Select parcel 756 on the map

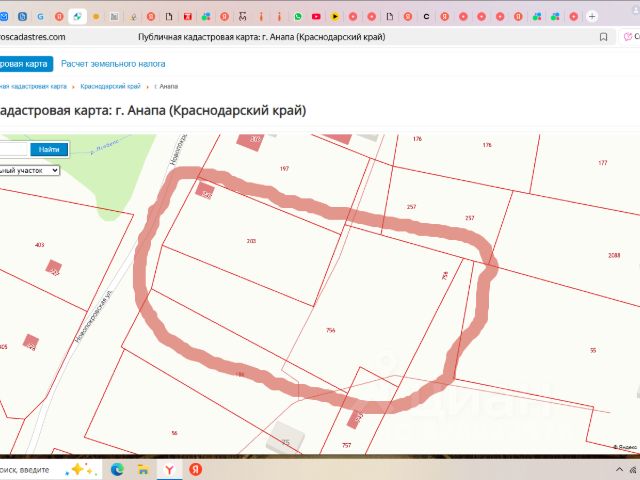tap(331, 330)
